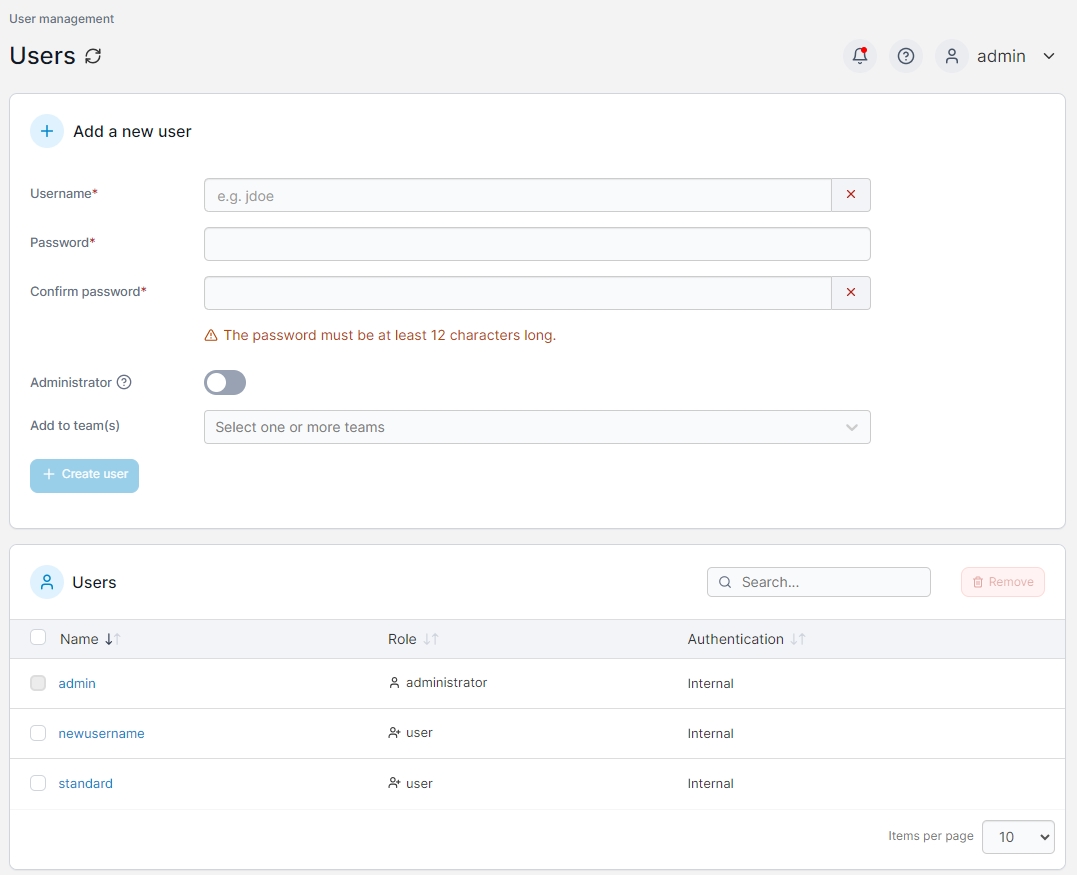Viewport: 1077px width, 875px height.
Task: Enable the Administrator toggle switch
Action: (225, 383)
